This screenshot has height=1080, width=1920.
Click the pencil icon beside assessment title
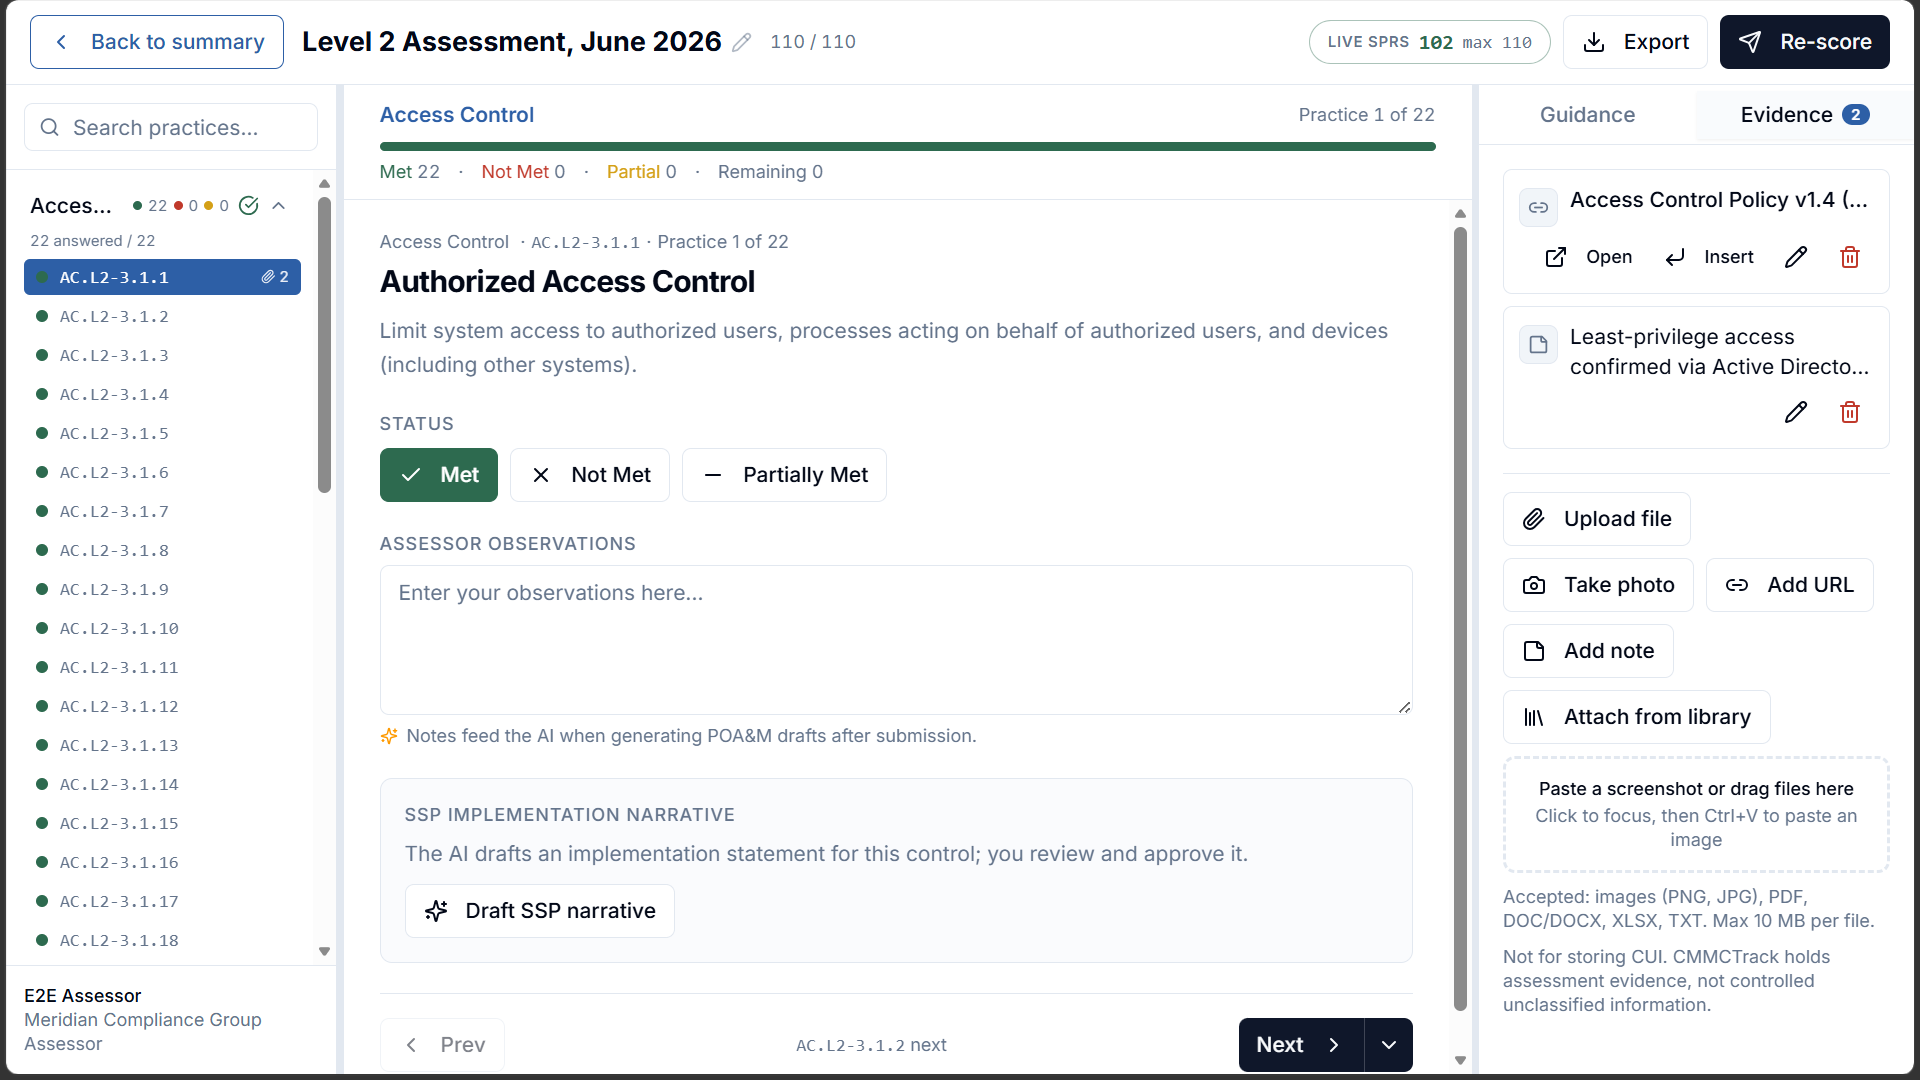click(741, 42)
